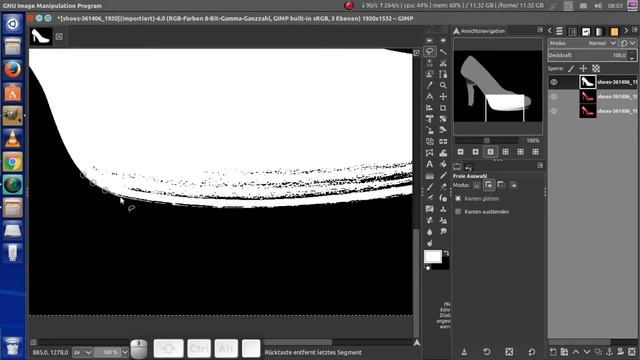Select the Free Select lasso tool
The width and height of the screenshot is (640, 360).
pyautogui.click(x=429, y=51)
